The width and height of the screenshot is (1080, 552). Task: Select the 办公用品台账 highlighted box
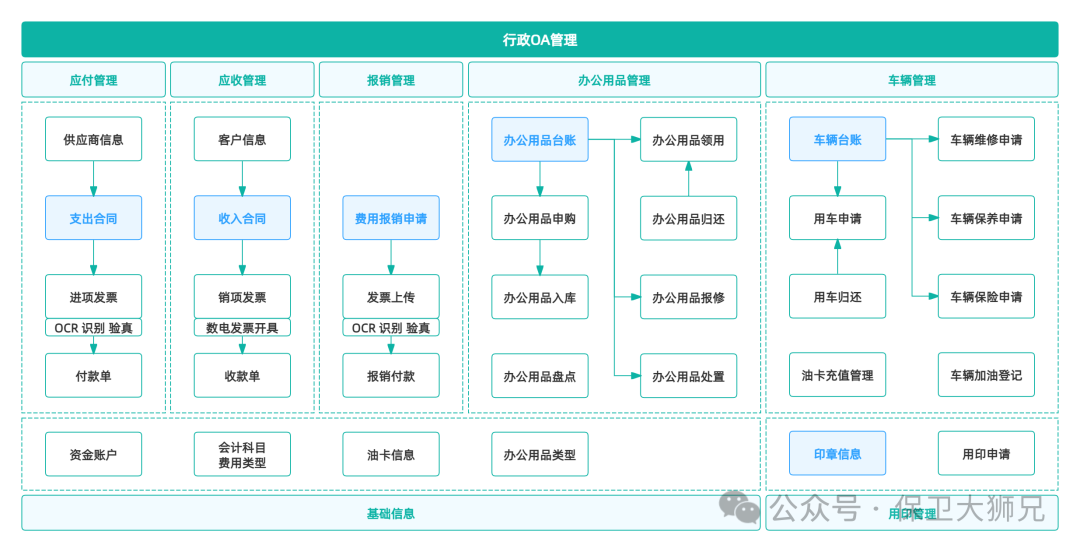click(x=540, y=140)
